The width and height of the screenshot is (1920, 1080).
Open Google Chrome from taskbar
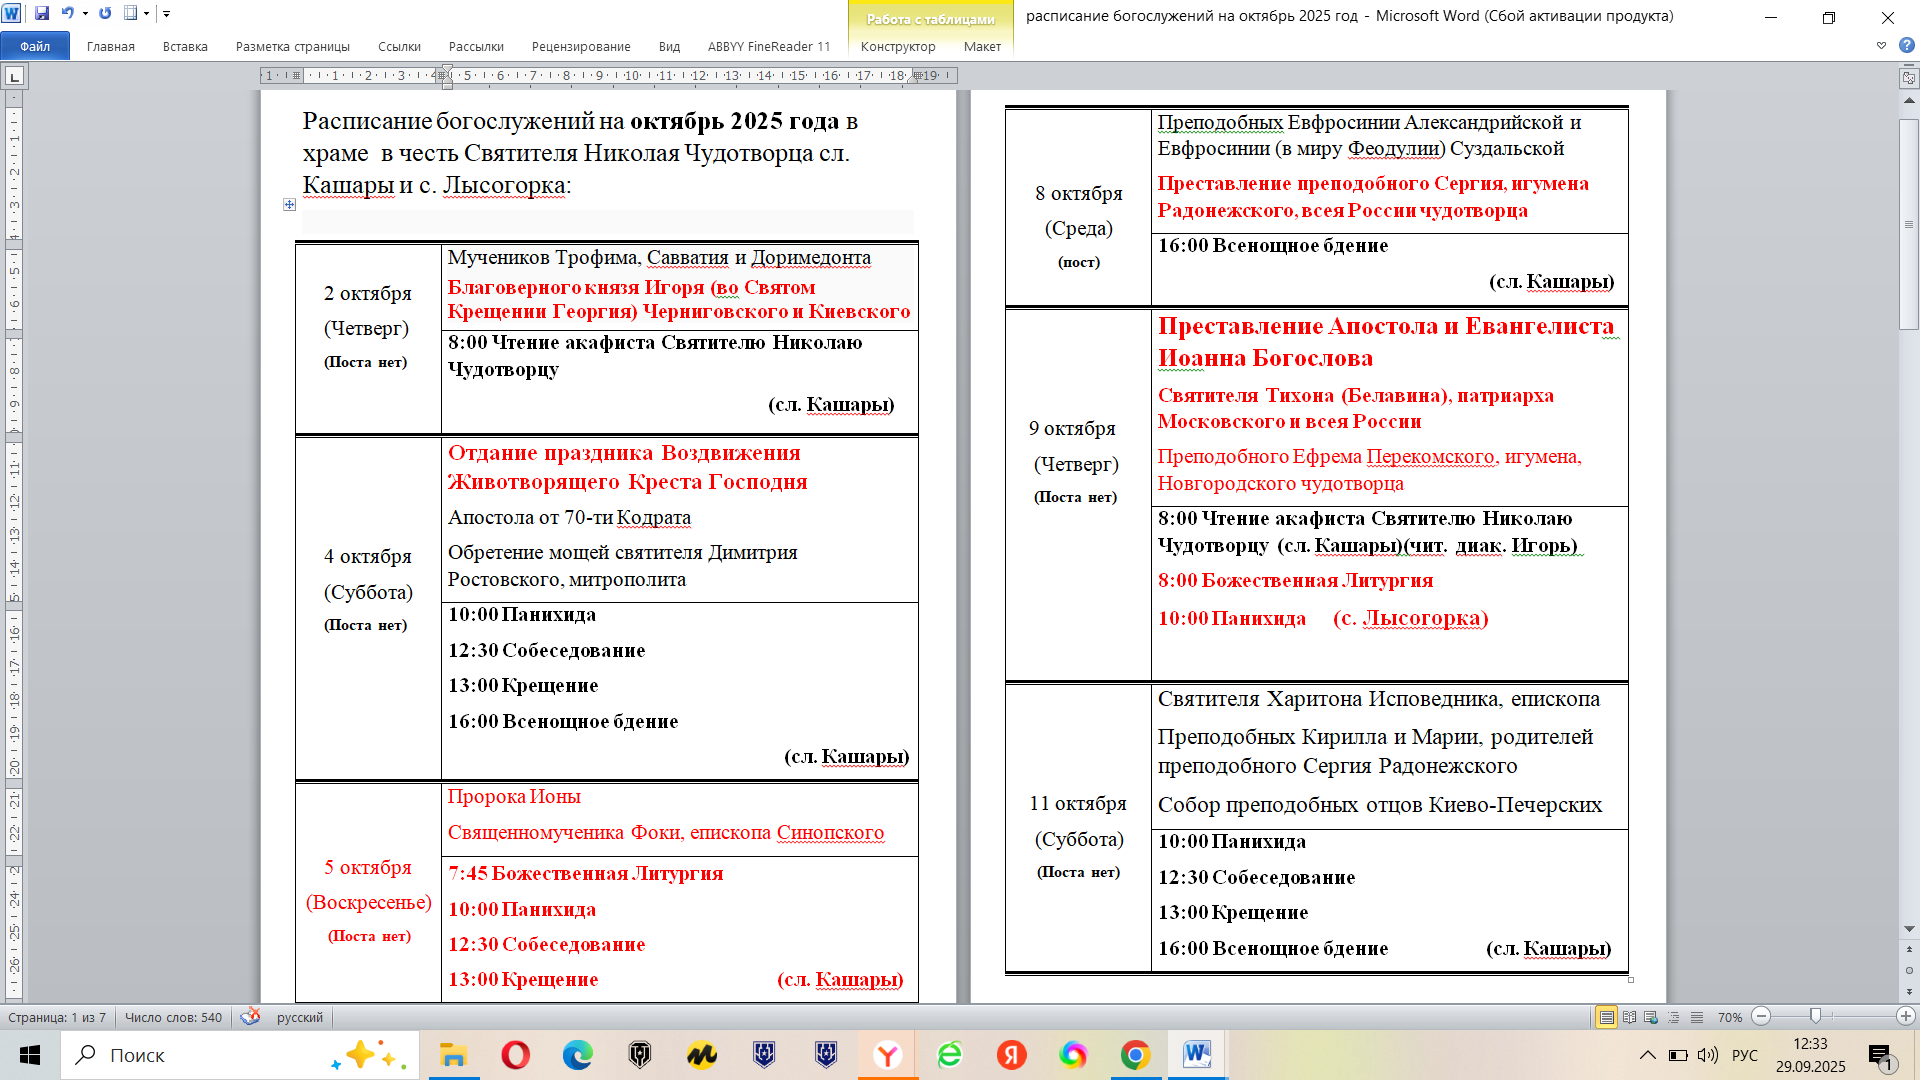[1134, 1055]
